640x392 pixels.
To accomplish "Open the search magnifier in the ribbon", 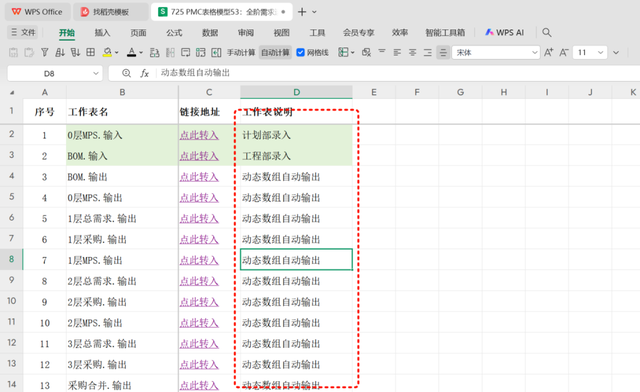I will (547, 33).
